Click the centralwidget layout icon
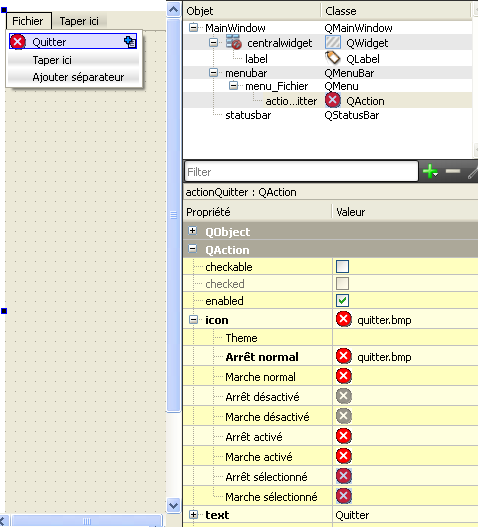 234,42
